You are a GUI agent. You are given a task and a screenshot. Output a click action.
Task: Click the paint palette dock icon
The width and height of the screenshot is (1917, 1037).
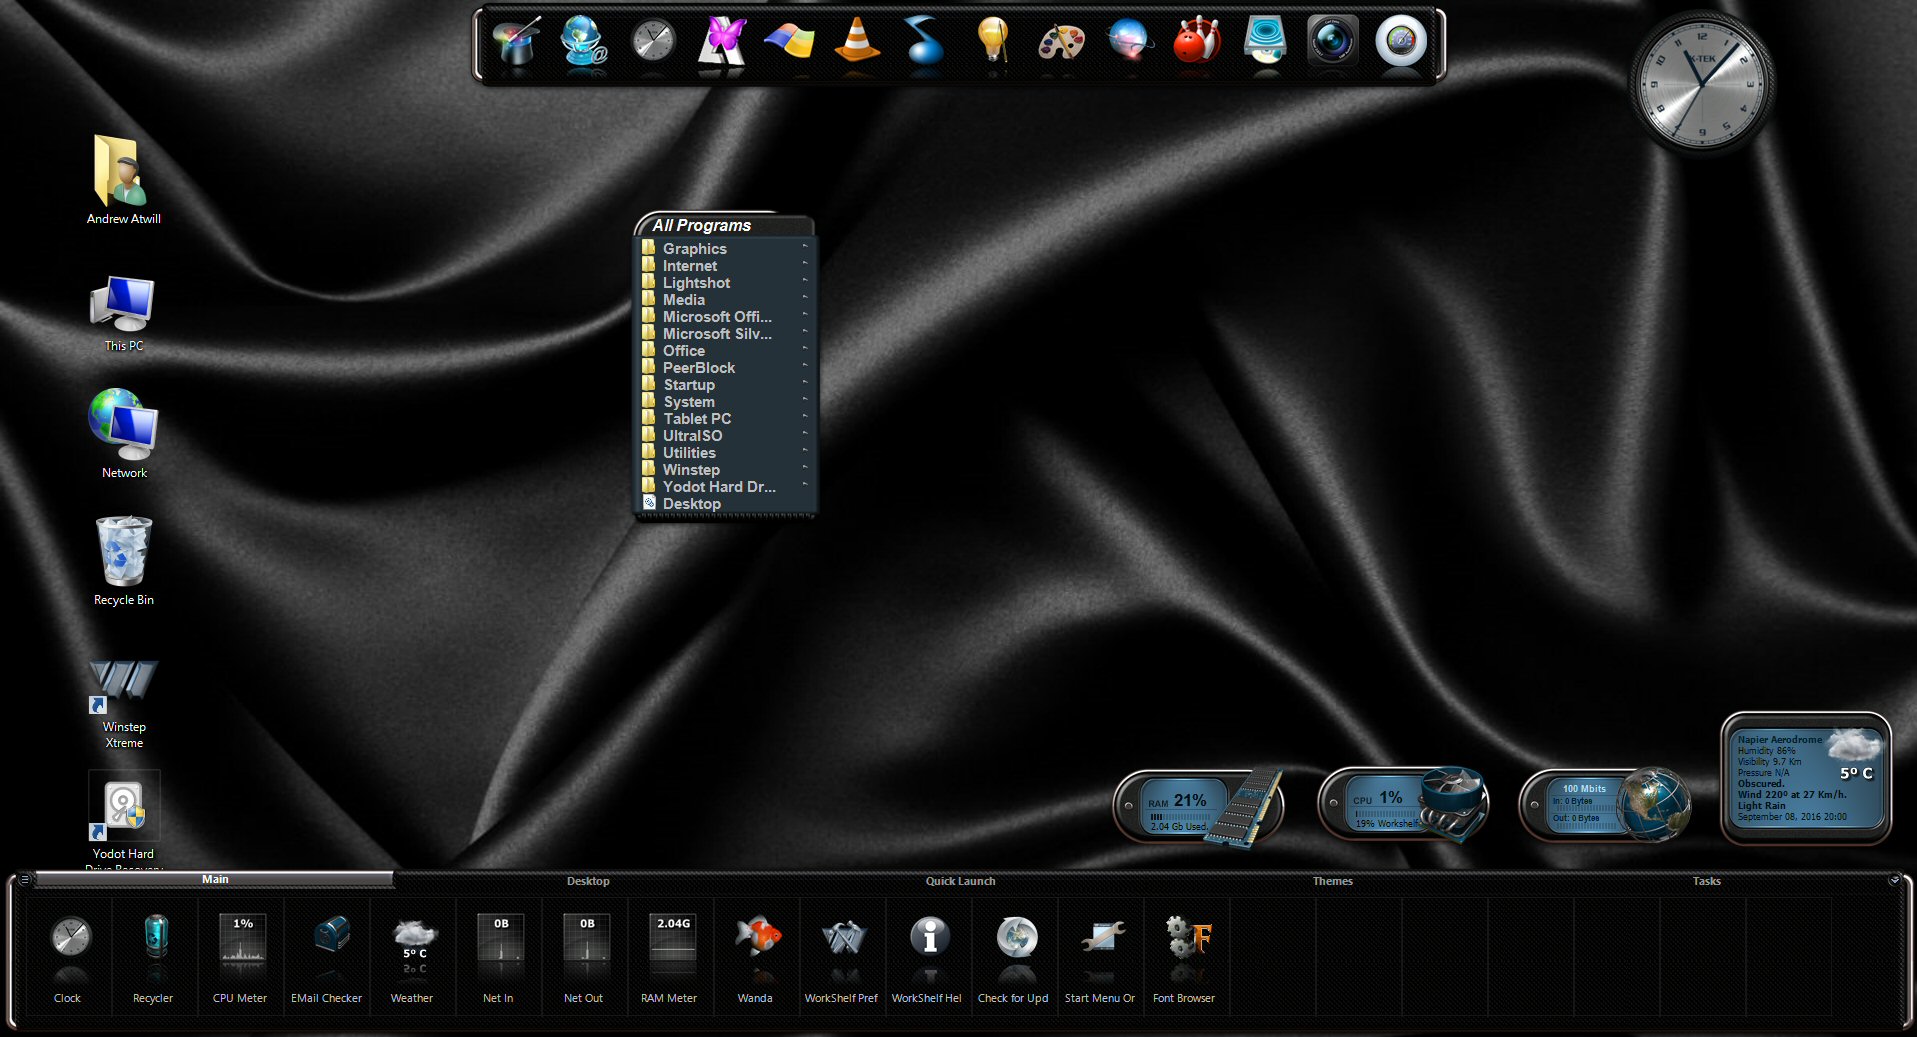(x=1061, y=42)
